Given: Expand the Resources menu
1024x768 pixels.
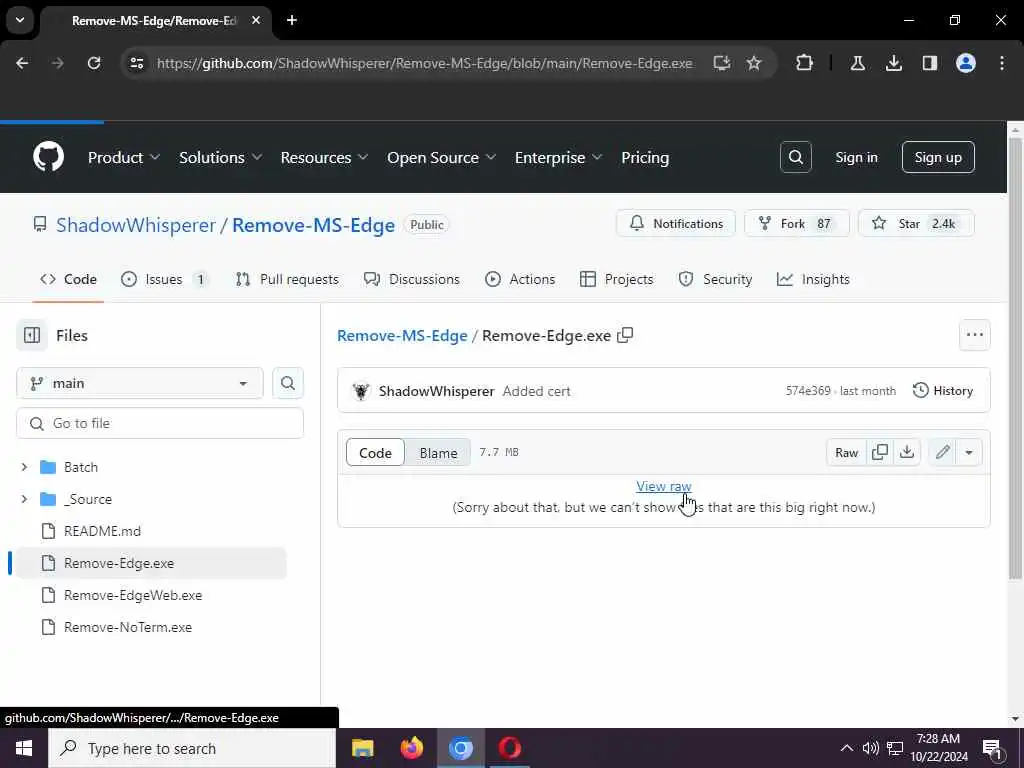Looking at the screenshot, I should point(324,157).
